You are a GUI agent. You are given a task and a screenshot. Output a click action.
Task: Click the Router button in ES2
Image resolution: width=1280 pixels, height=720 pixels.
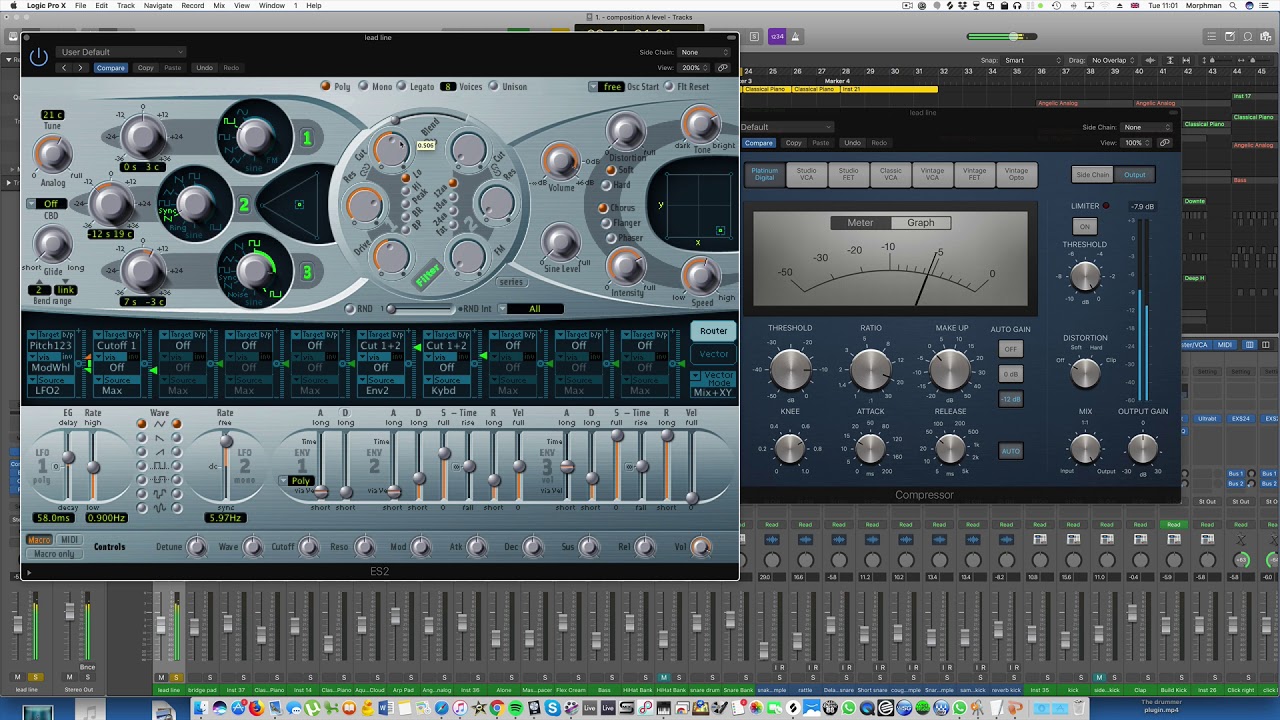pyautogui.click(x=713, y=330)
